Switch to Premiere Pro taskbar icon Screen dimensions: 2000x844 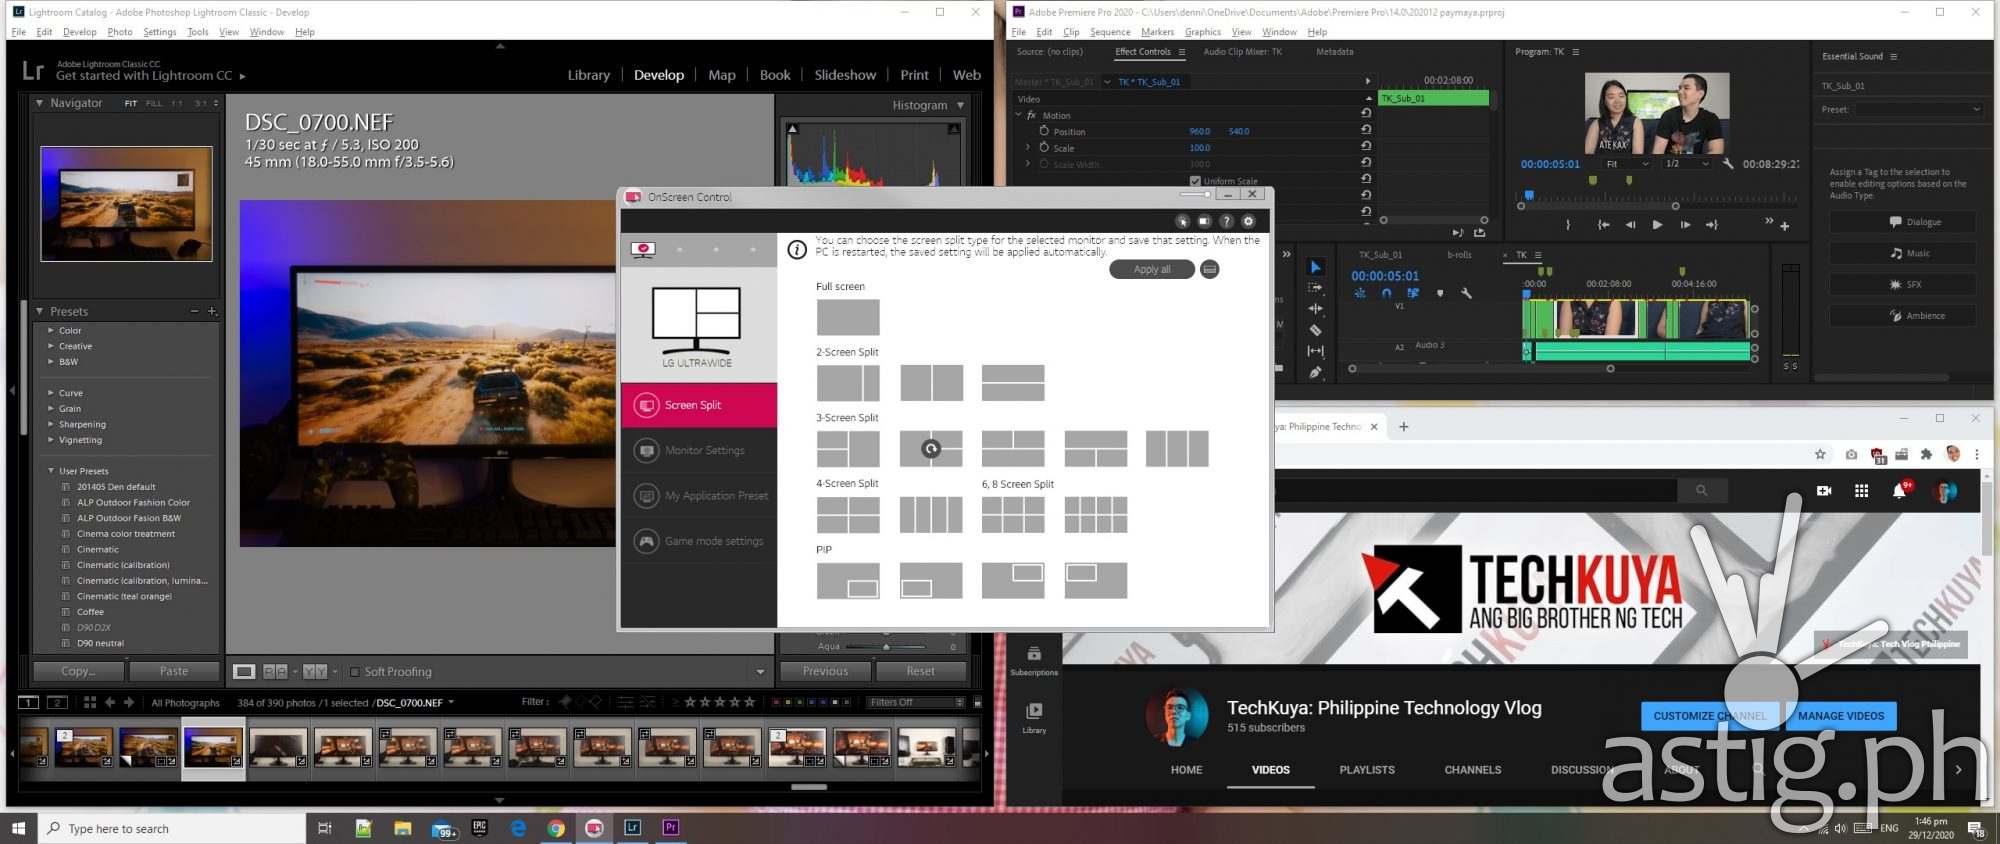[x=671, y=828]
